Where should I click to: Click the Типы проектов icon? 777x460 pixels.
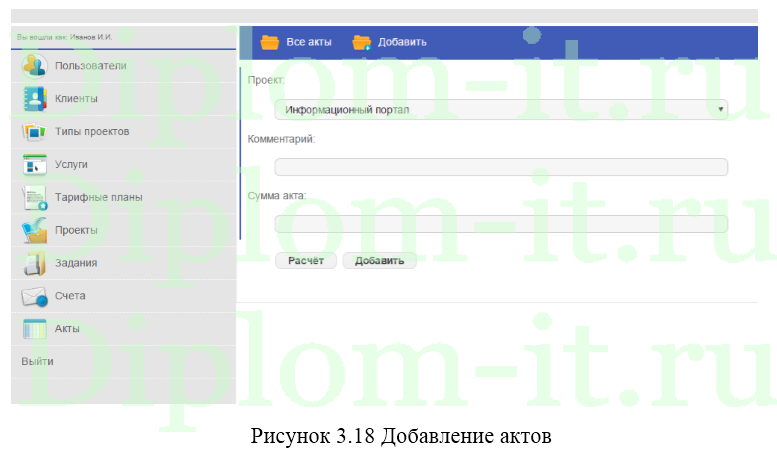pos(35,132)
